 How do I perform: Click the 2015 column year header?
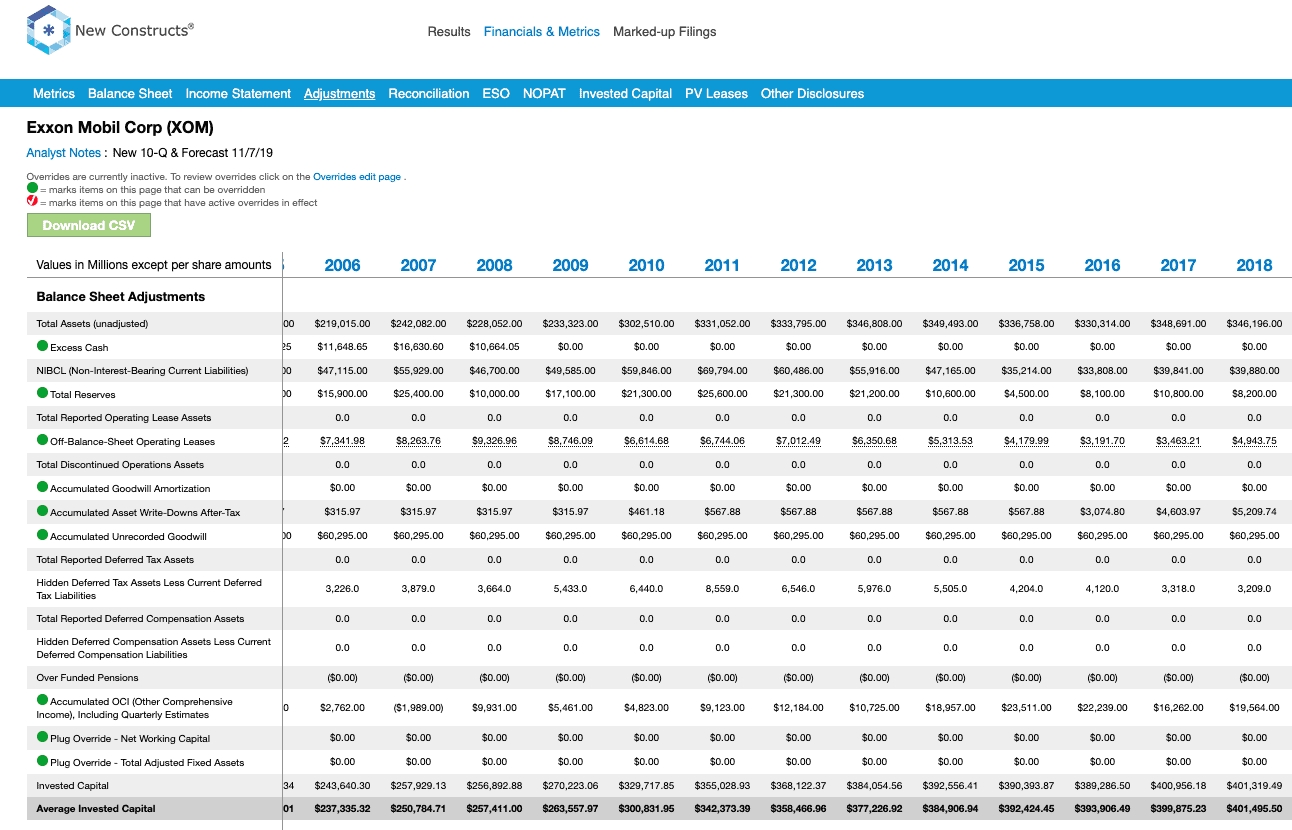click(1026, 265)
